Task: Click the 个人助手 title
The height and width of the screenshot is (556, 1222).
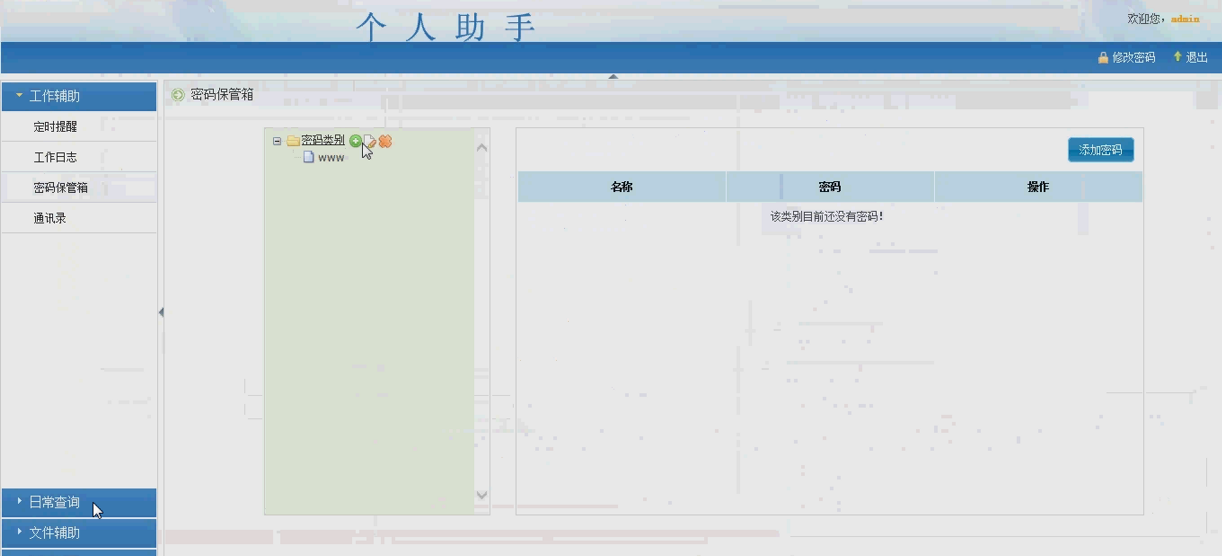Action: (446, 27)
